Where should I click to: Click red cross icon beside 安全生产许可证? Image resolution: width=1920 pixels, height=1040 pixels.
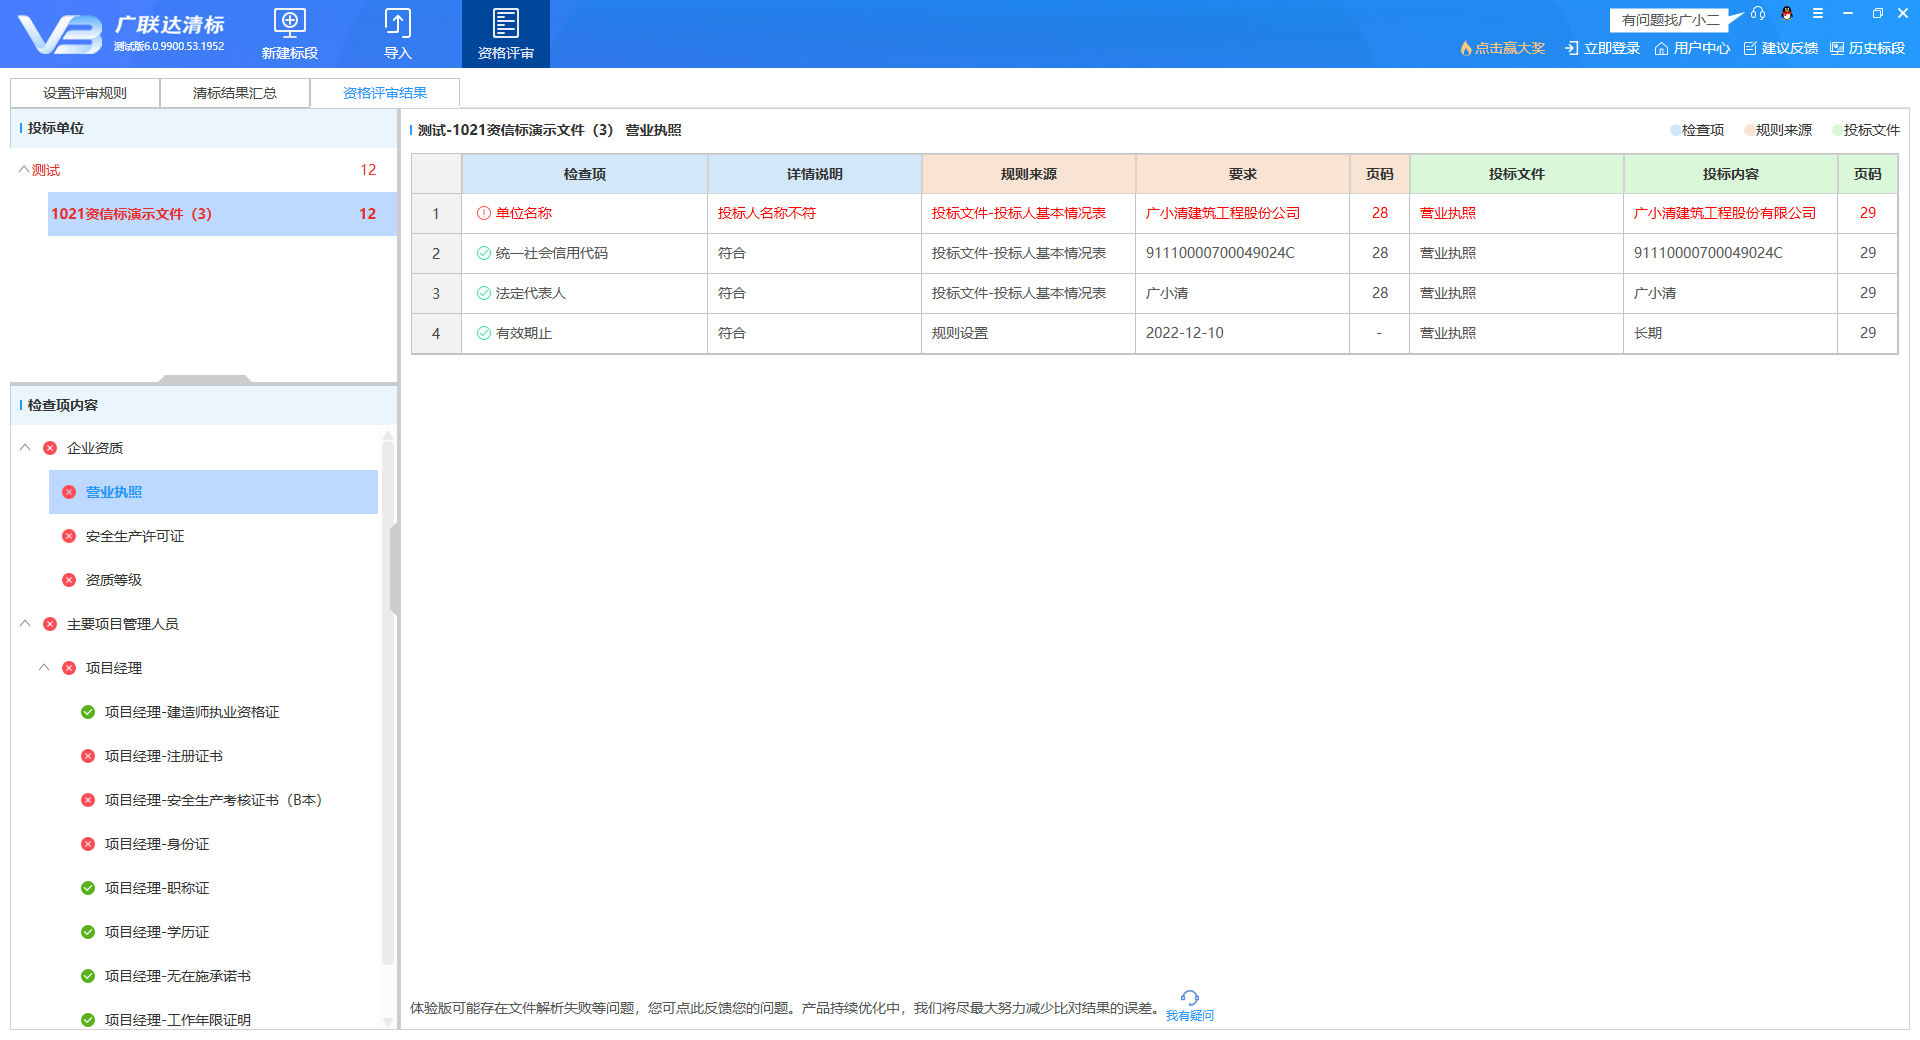(x=69, y=536)
